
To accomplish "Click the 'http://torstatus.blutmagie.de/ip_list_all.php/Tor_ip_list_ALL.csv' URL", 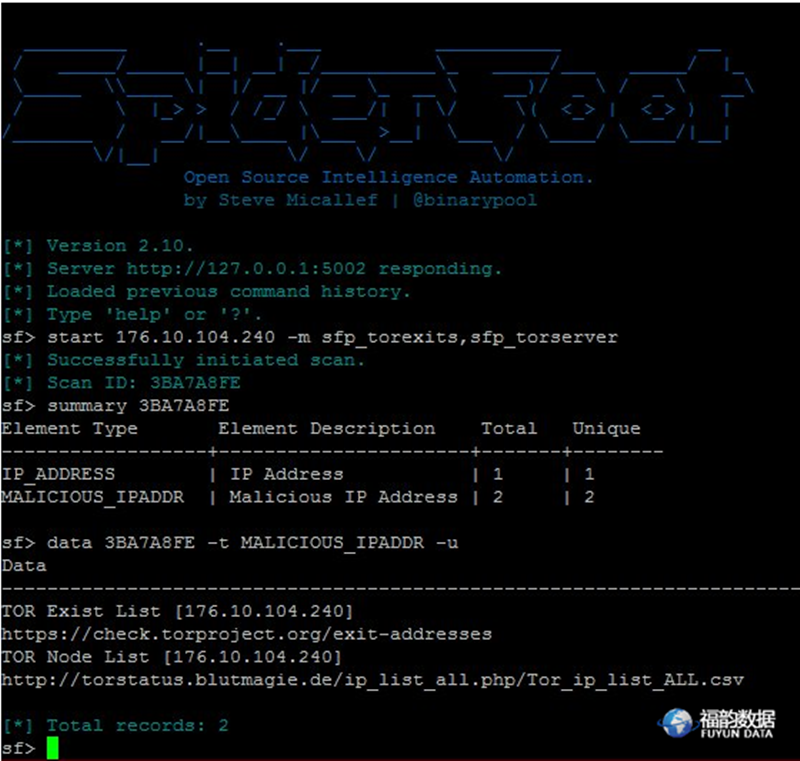I will tap(372, 680).
